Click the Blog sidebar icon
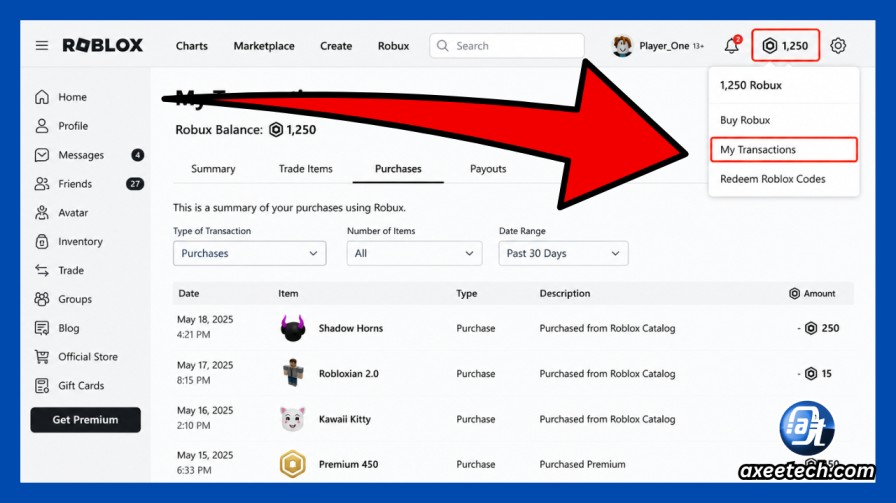The height and width of the screenshot is (503, 896). point(42,328)
